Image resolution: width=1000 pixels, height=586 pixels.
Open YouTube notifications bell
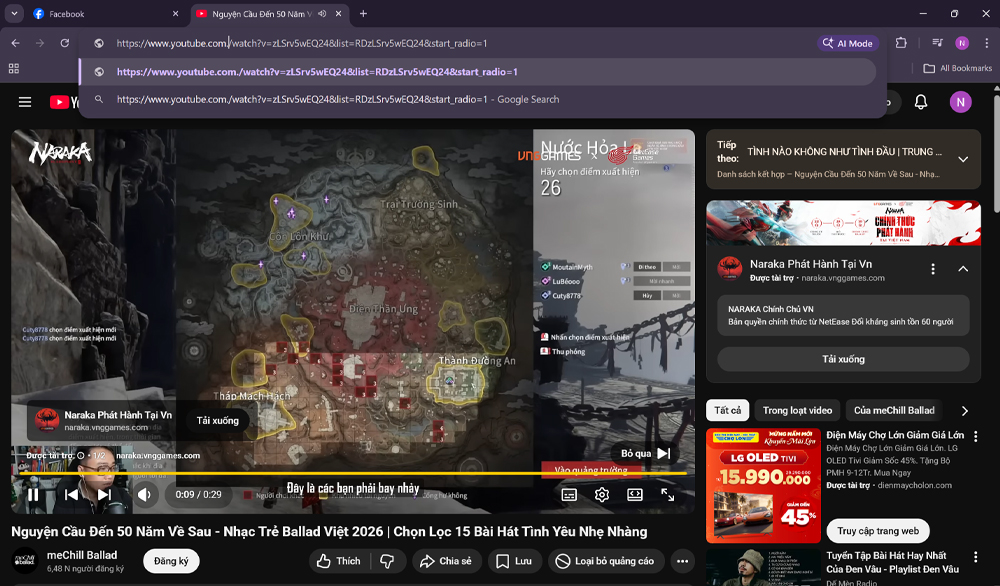tap(921, 102)
